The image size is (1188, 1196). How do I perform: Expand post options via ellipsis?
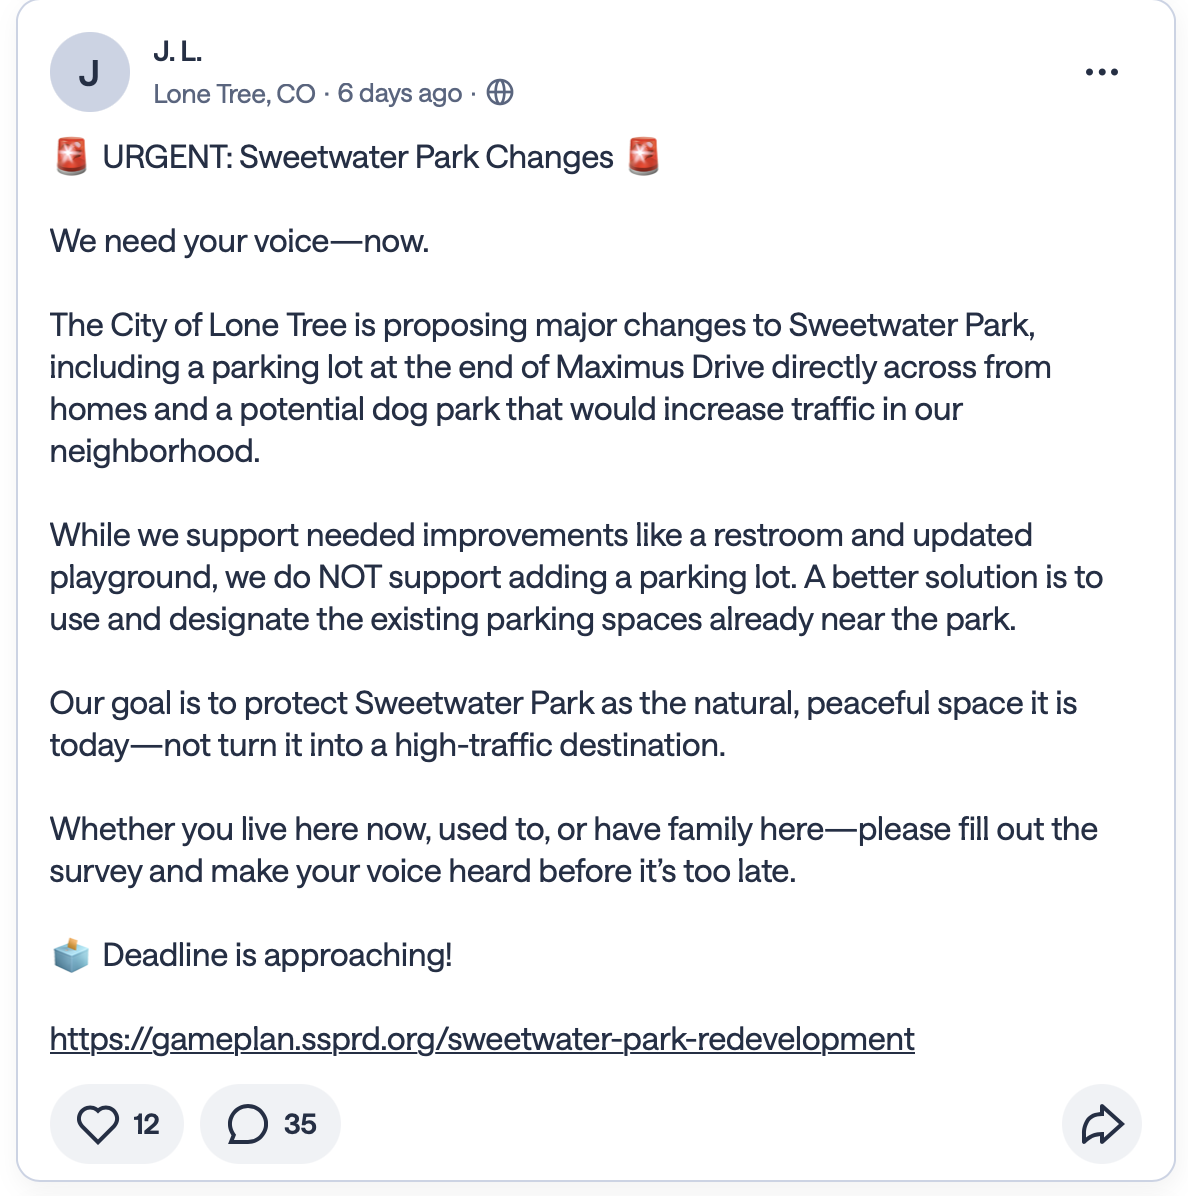coord(1101,71)
